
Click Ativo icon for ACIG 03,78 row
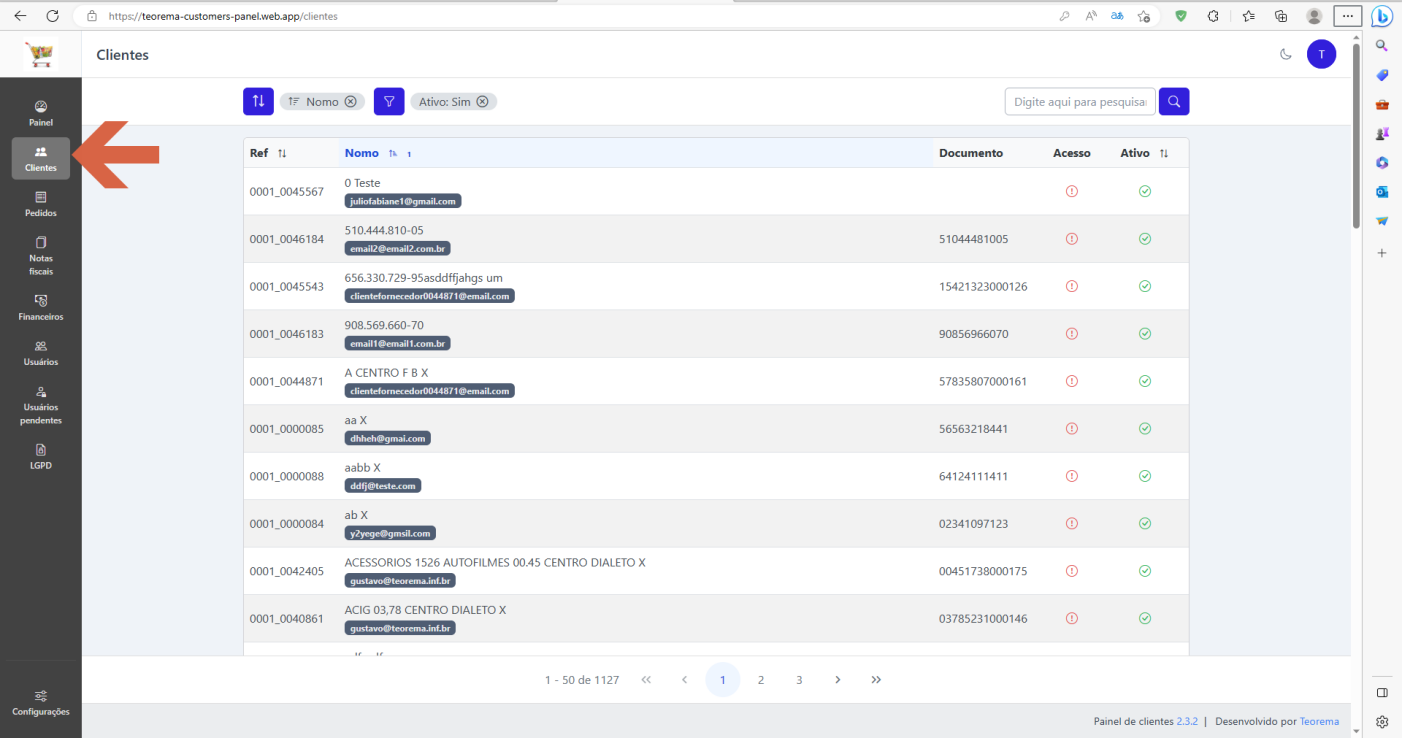click(x=1145, y=619)
